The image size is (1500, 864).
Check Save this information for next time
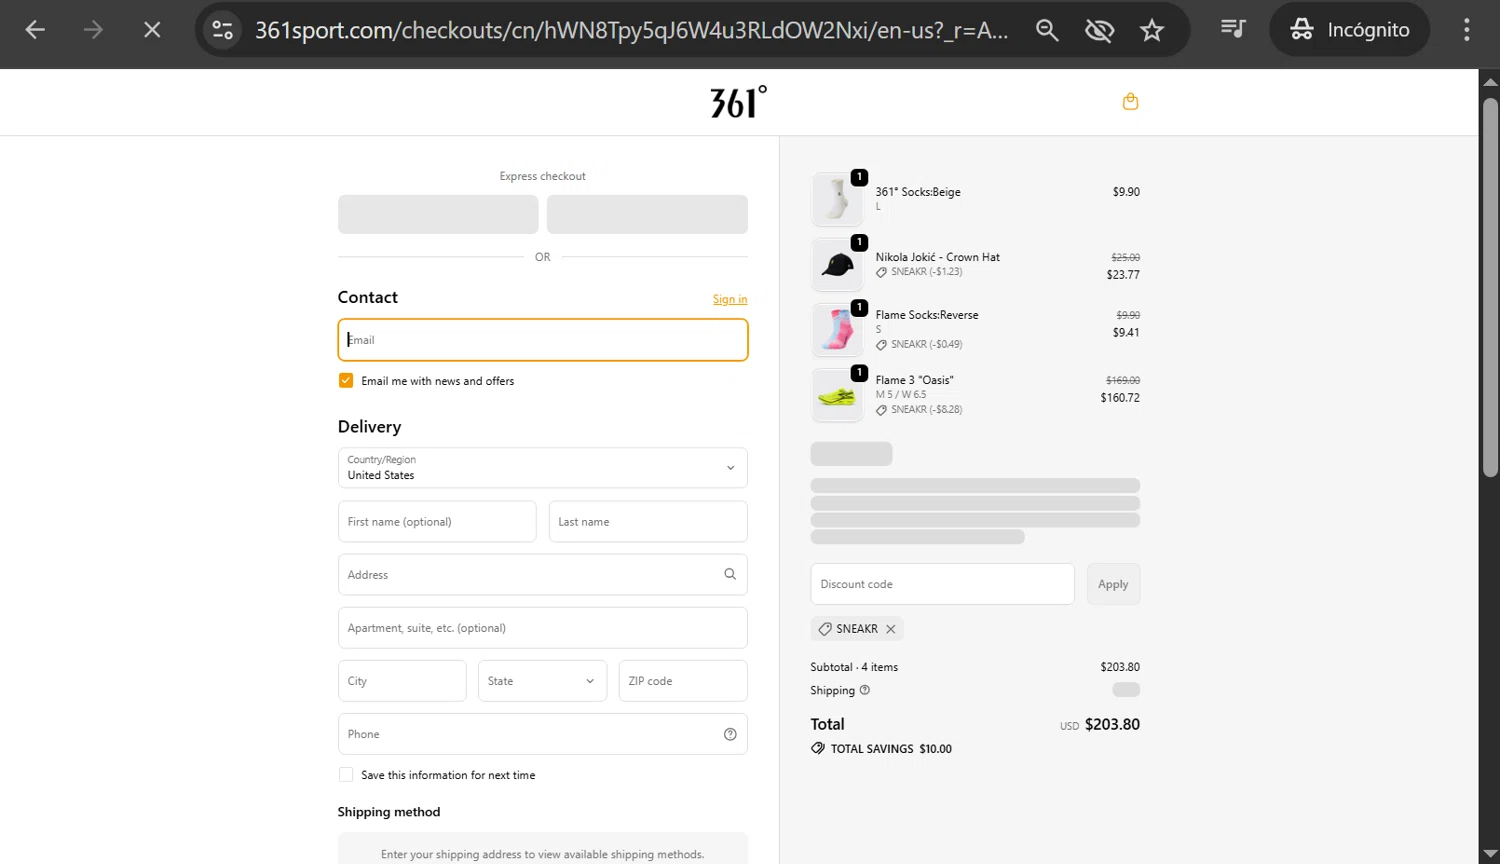[x=346, y=775]
